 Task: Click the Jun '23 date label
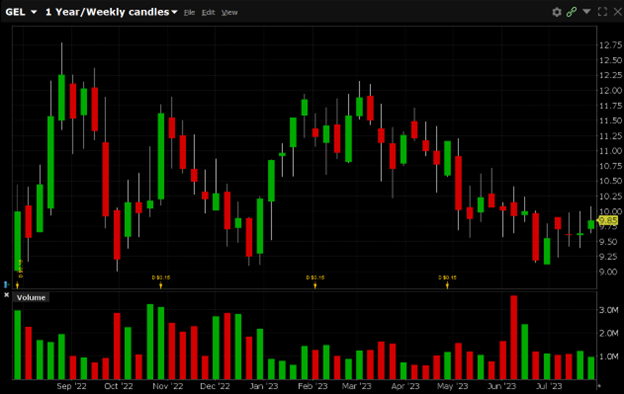(501, 386)
